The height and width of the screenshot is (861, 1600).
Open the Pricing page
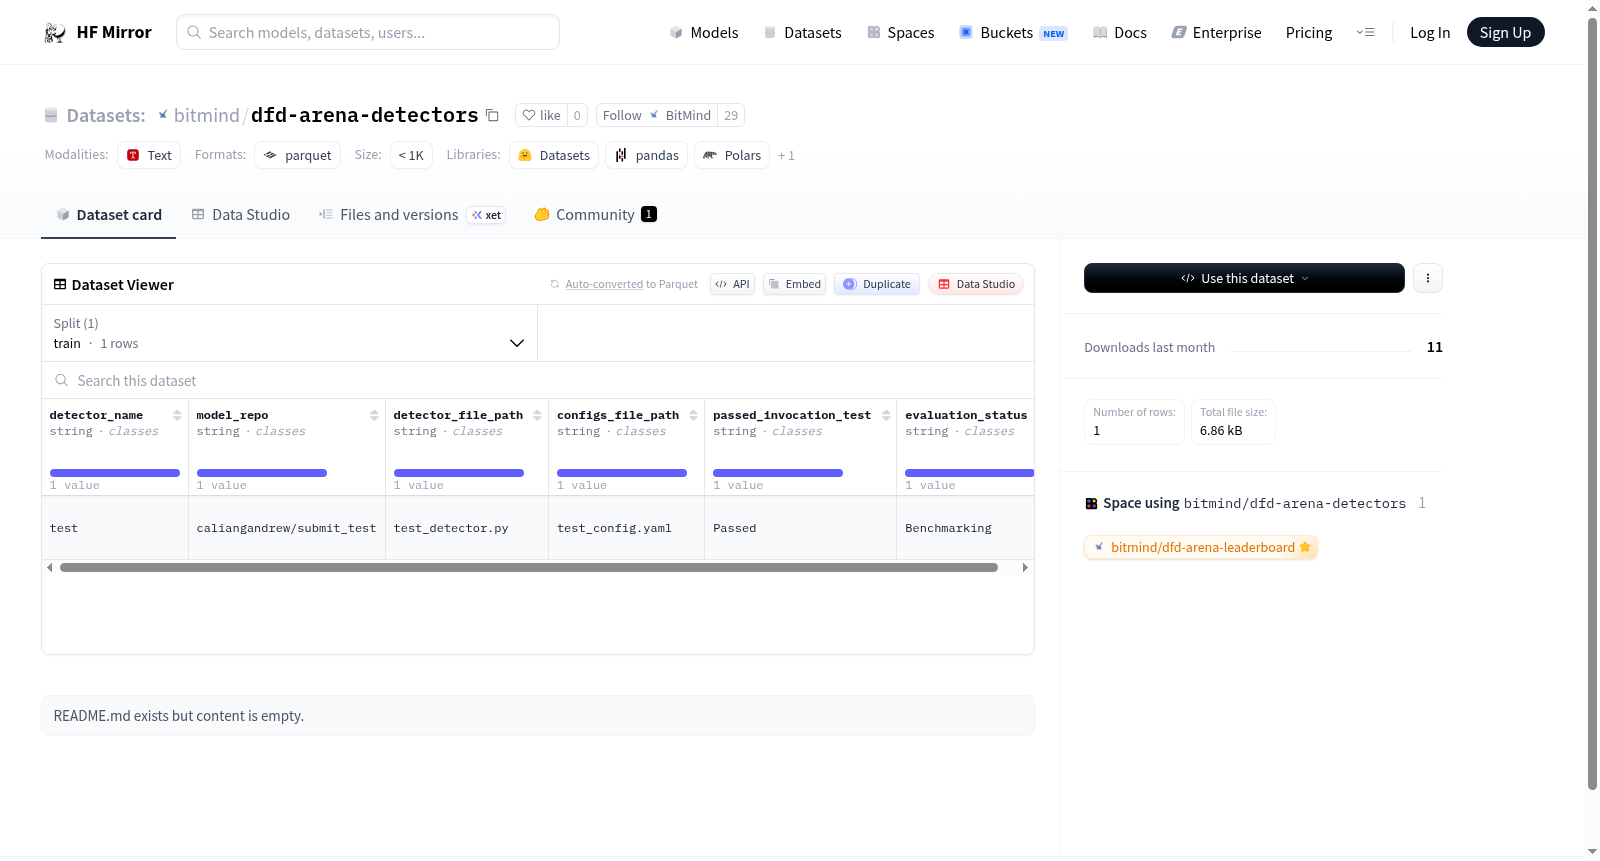[x=1309, y=33]
